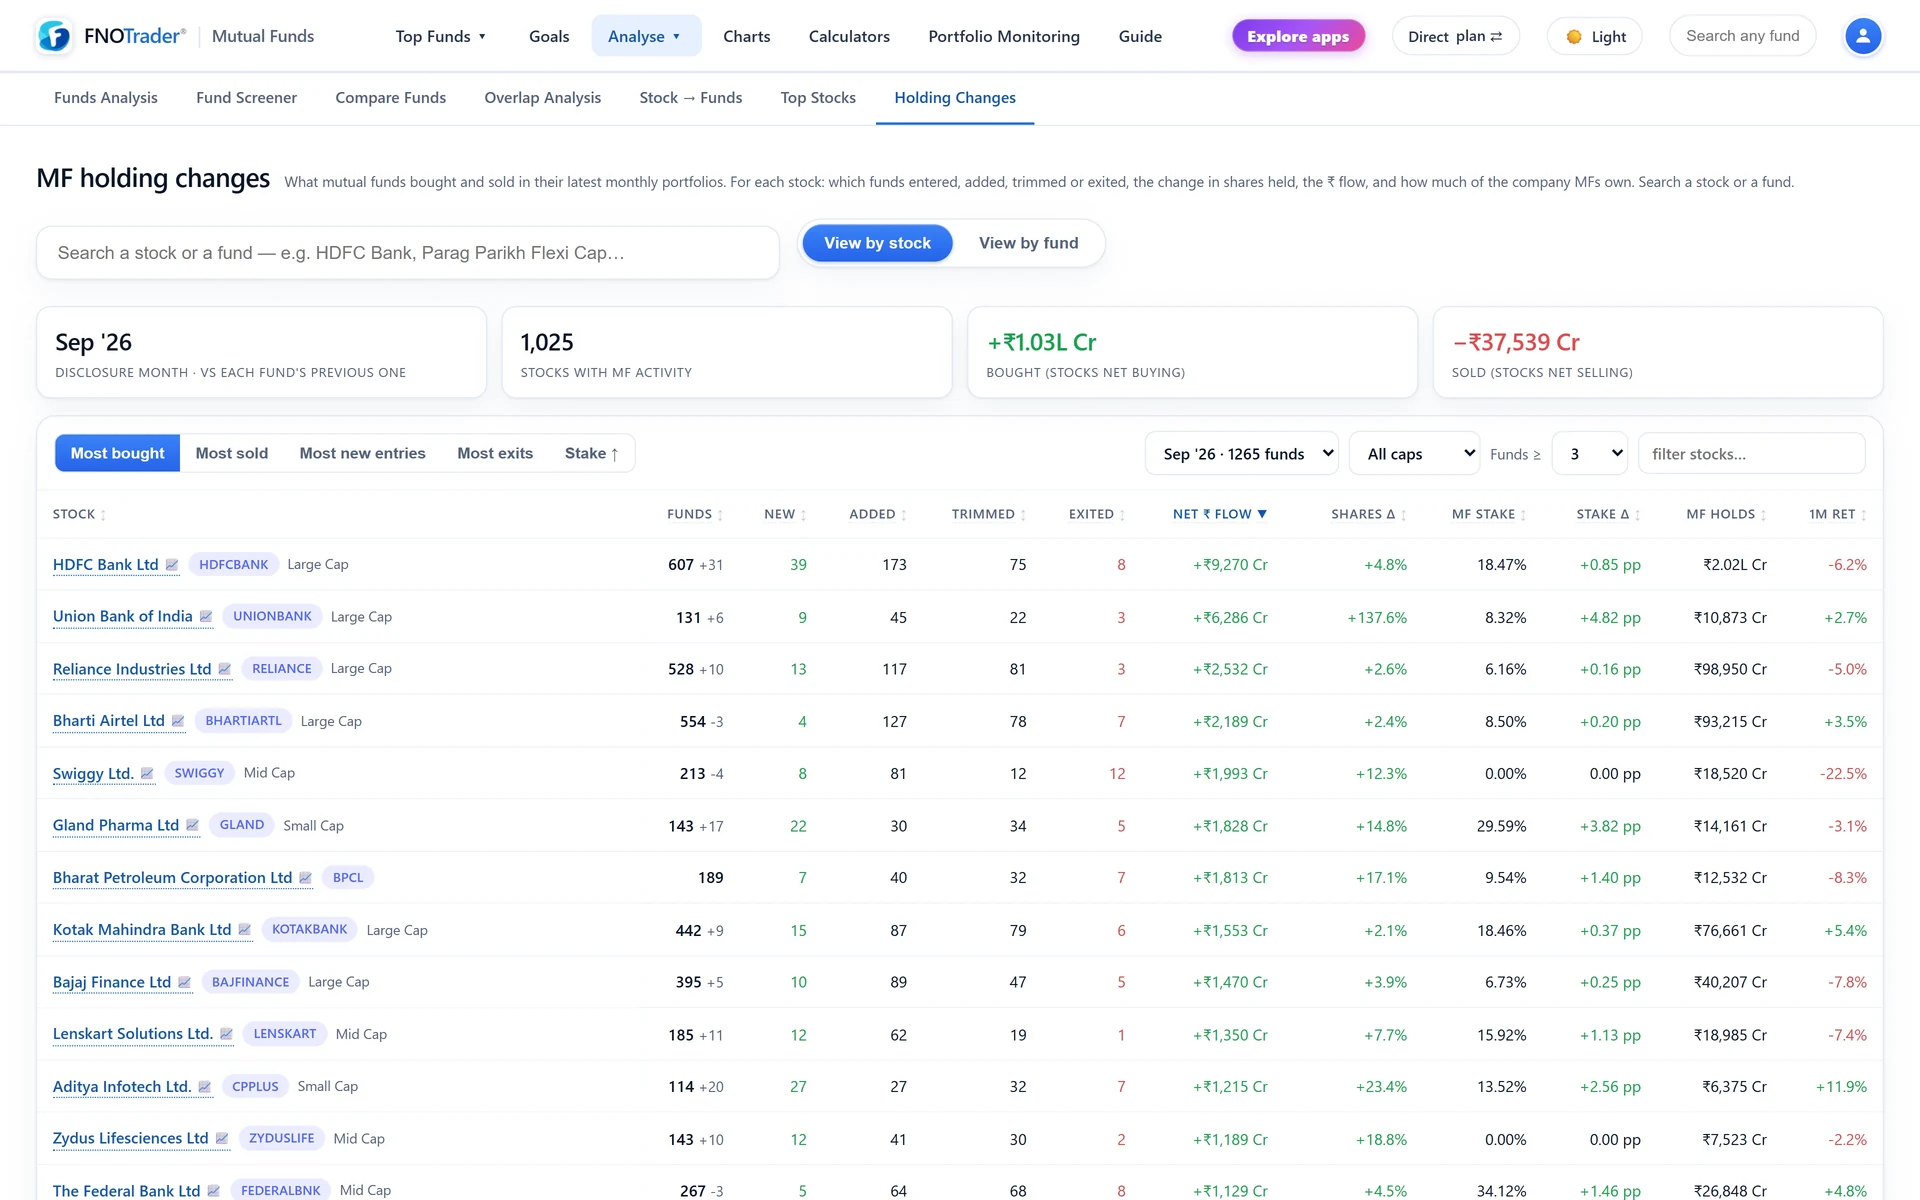Select View by fund mode

(1028, 243)
